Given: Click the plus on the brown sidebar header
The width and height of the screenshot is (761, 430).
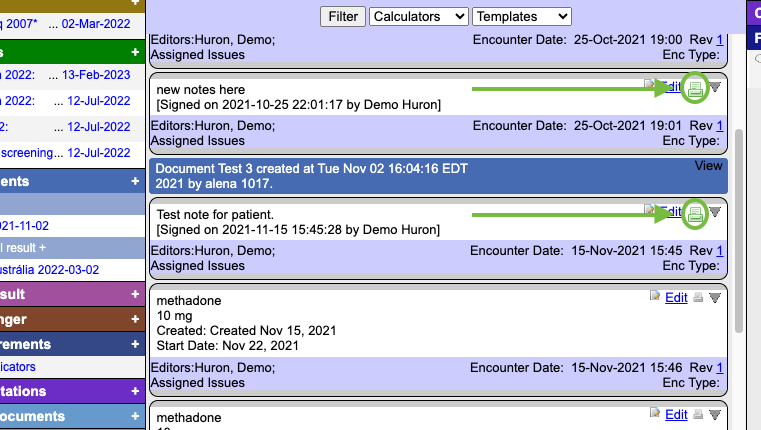Looking at the screenshot, I should (x=135, y=319).
